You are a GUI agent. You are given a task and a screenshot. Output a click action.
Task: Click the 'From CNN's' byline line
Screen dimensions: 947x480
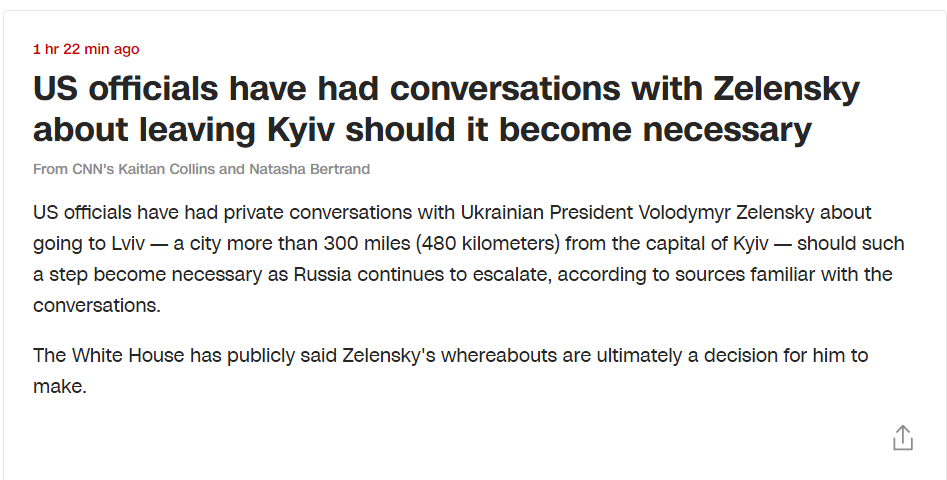(201, 169)
